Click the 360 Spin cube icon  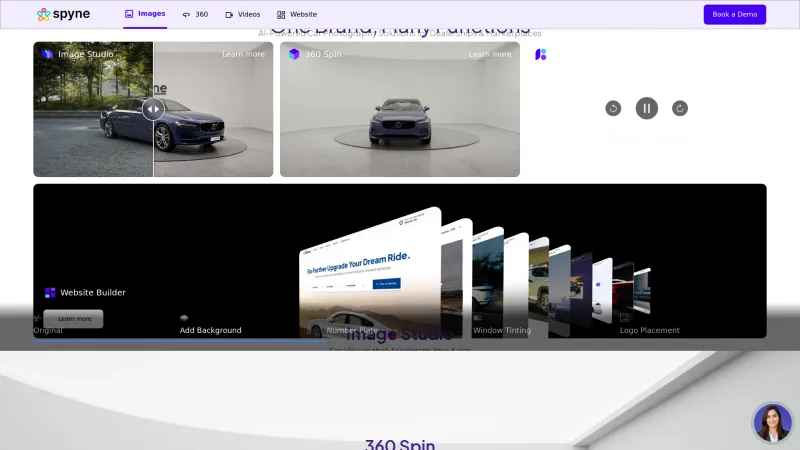click(294, 54)
